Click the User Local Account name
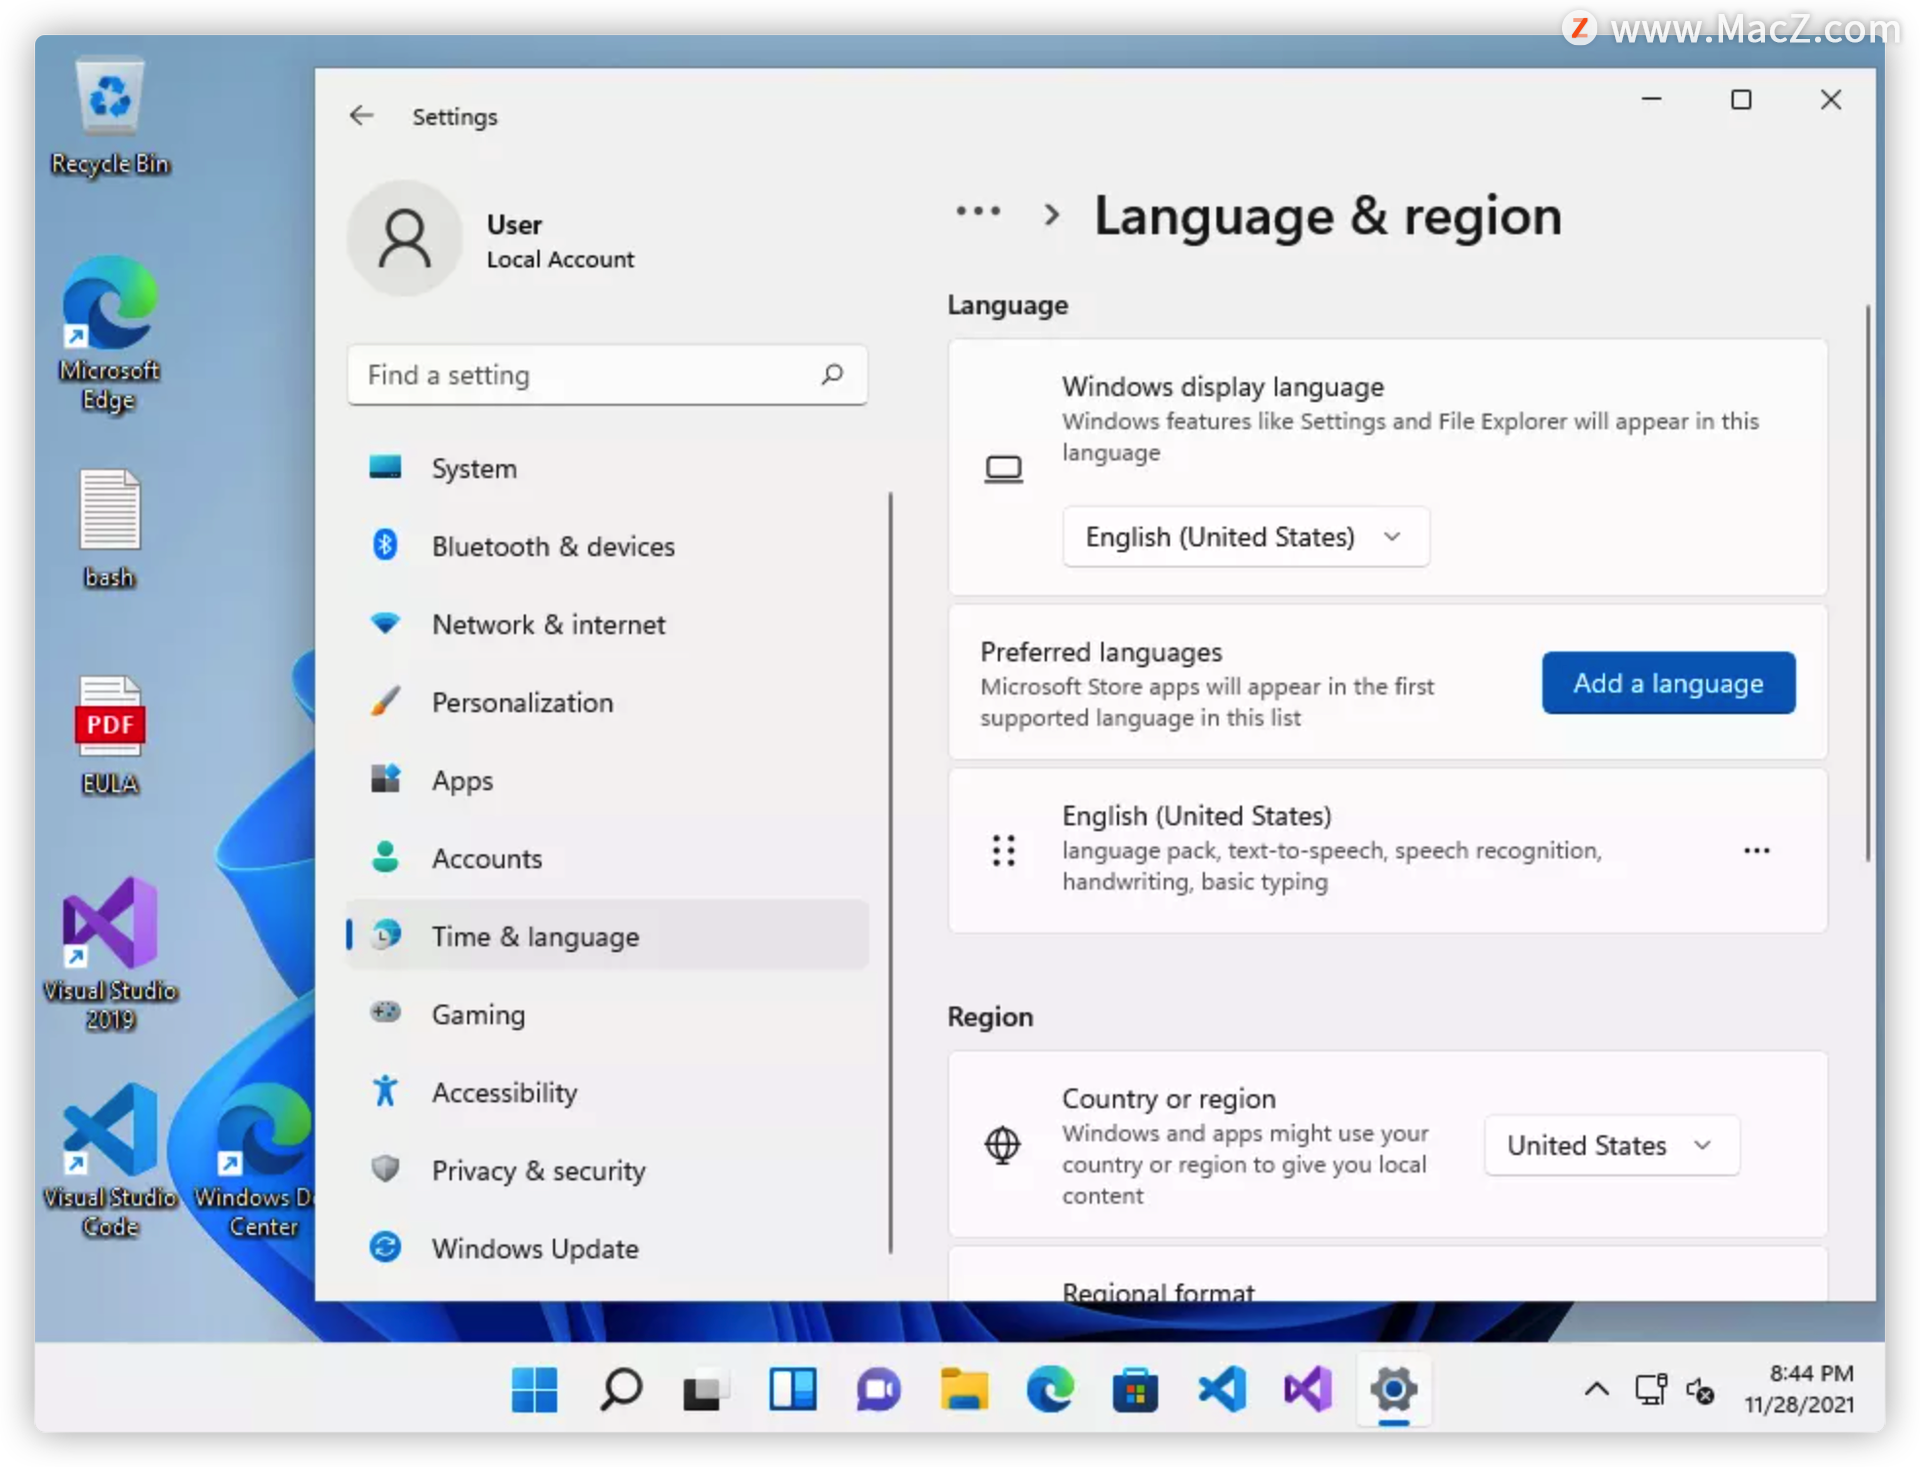The width and height of the screenshot is (1920, 1467). point(560,241)
